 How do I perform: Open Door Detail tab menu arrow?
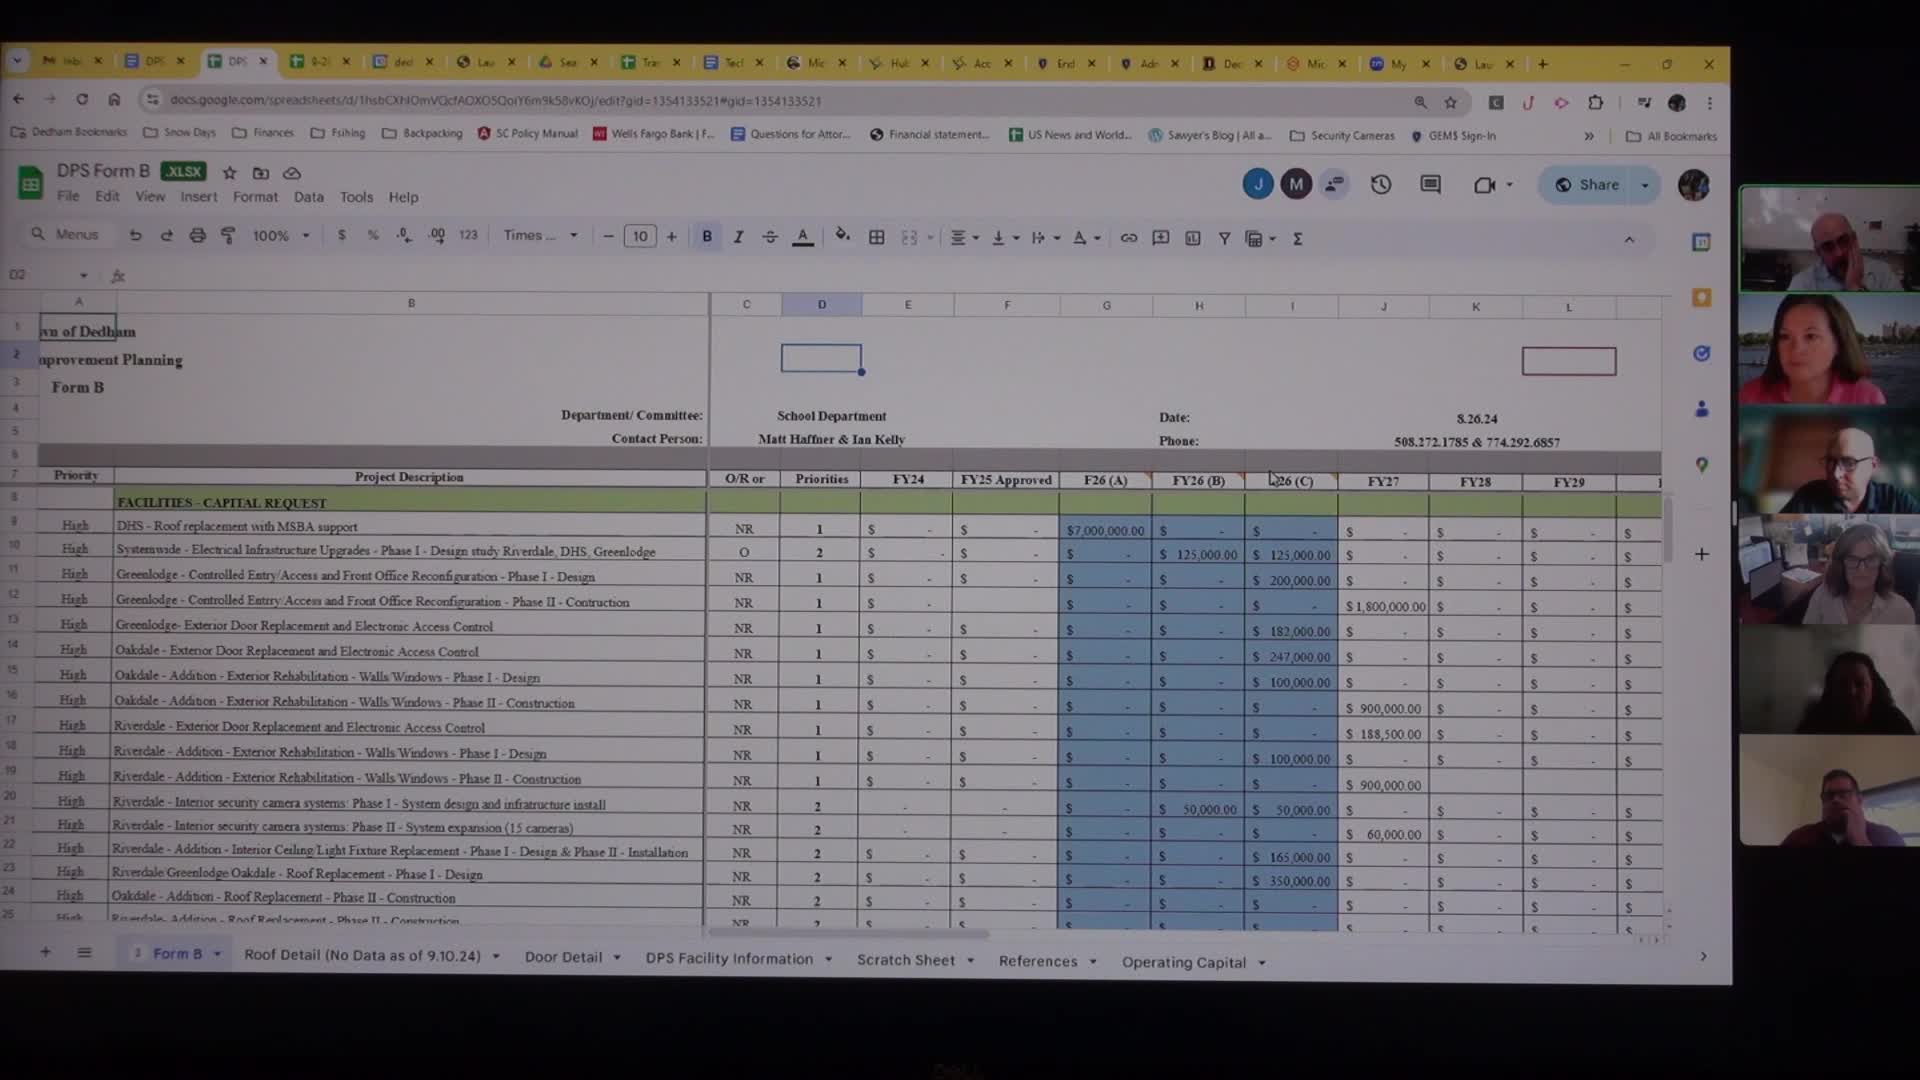(616, 958)
